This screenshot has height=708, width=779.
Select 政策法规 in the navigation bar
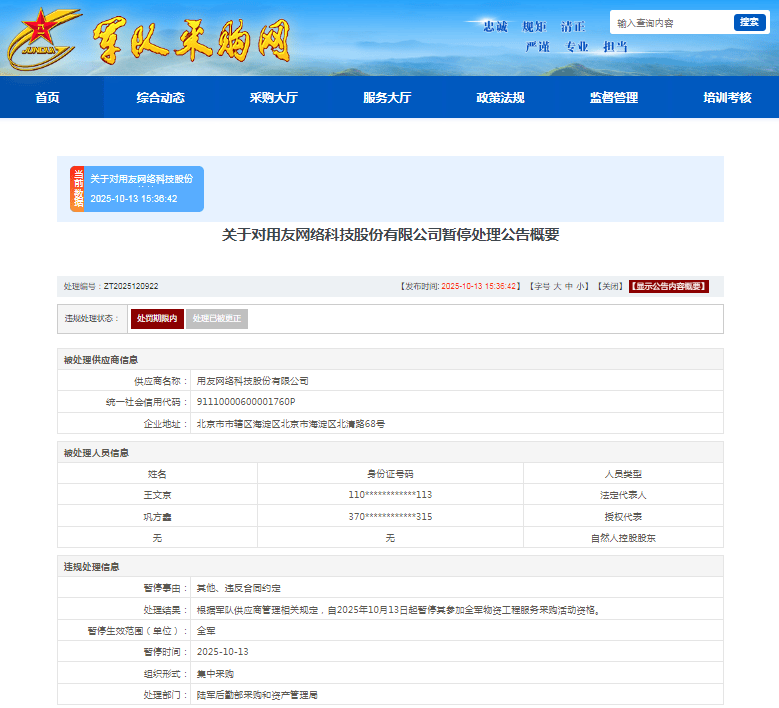click(500, 98)
